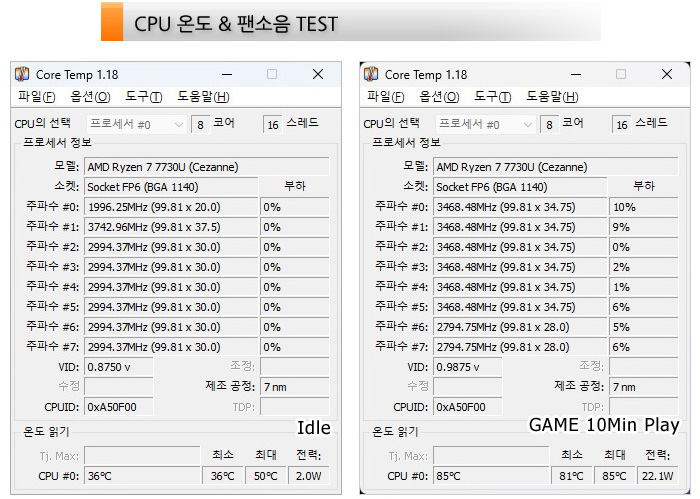
Task: Click the 22.1W power reading field
Action: click(658, 476)
